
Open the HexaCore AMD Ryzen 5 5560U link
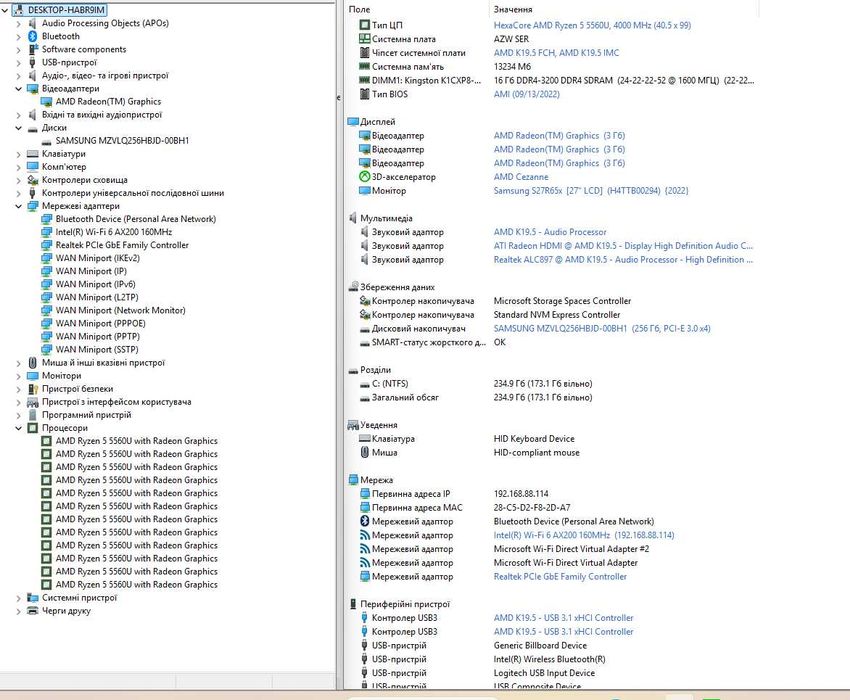coord(592,25)
